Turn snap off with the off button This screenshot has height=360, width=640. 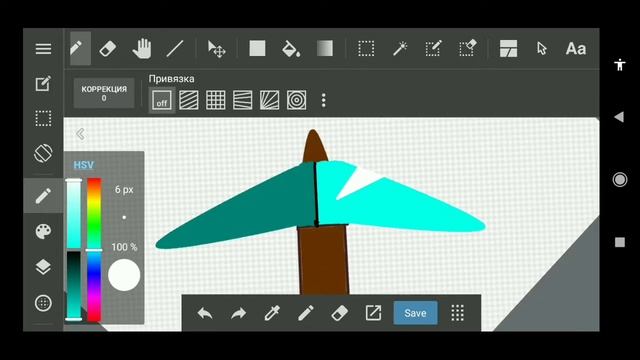[162, 100]
